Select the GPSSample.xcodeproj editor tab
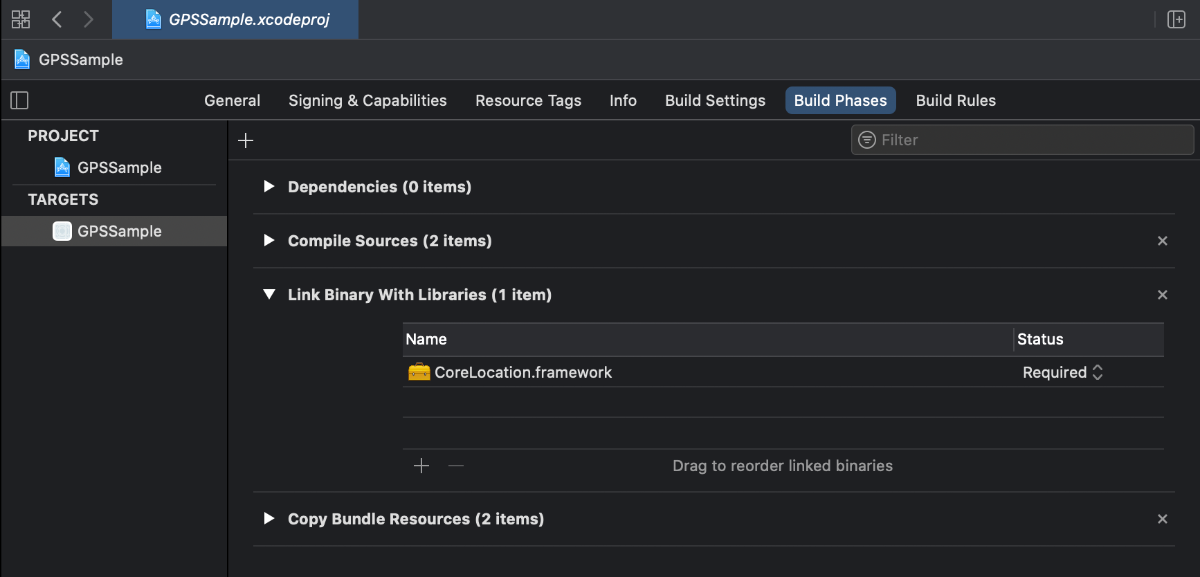The height and width of the screenshot is (577, 1200). click(235, 19)
